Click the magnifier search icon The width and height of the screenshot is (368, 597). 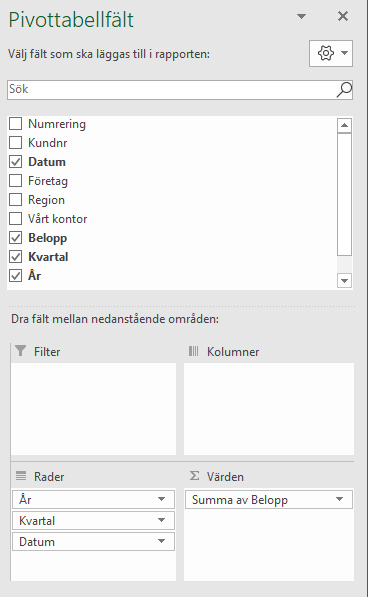point(344,90)
